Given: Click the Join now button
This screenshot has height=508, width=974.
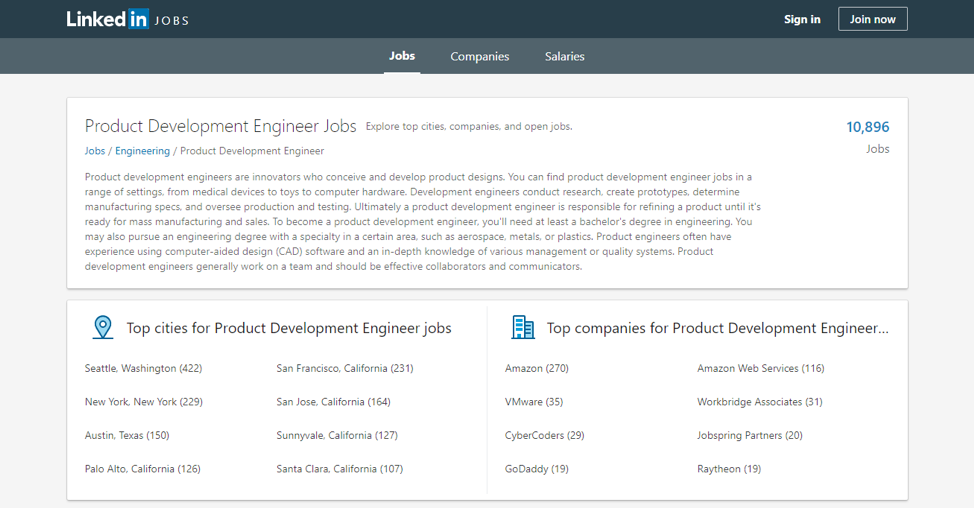Looking at the screenshot, I should click(873, 19).
